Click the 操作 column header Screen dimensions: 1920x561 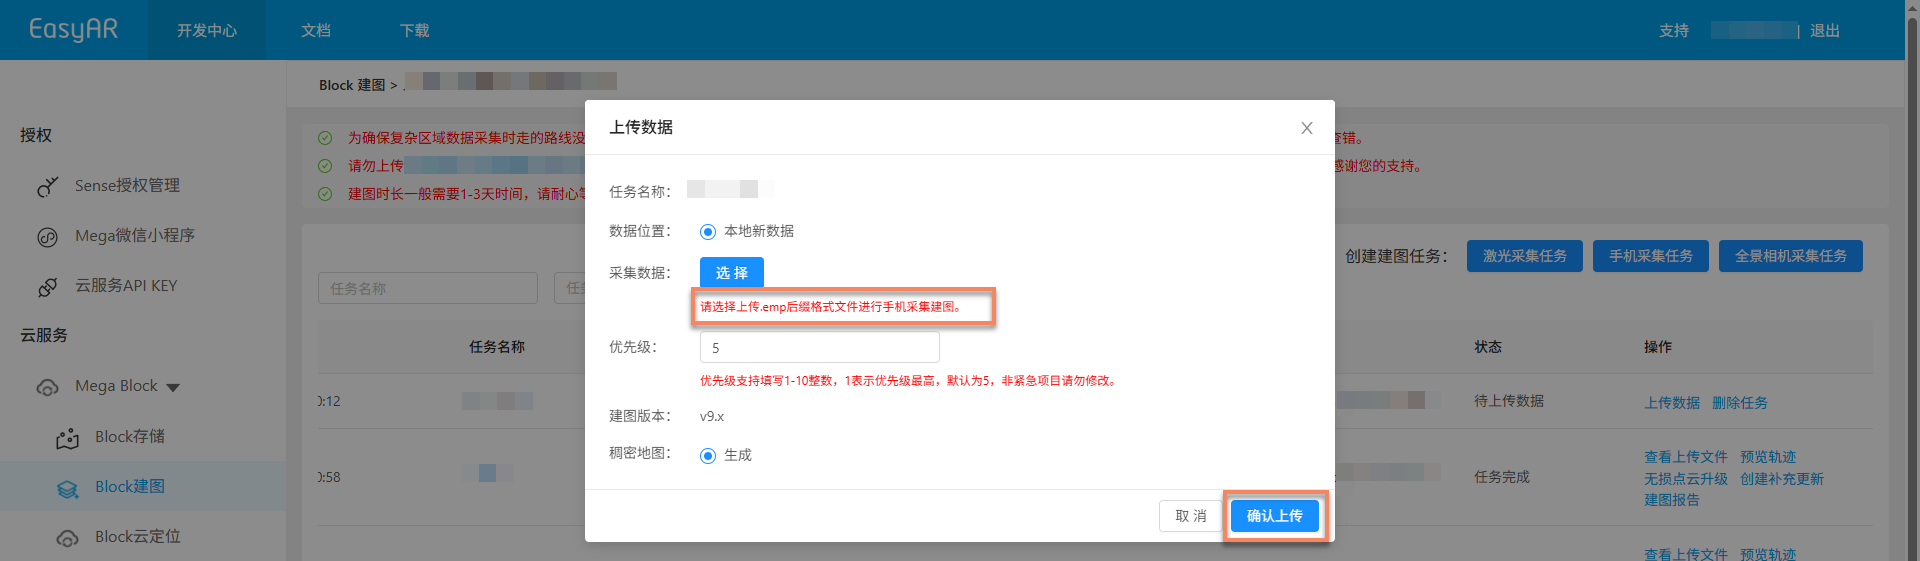(x=1658, y=347)
